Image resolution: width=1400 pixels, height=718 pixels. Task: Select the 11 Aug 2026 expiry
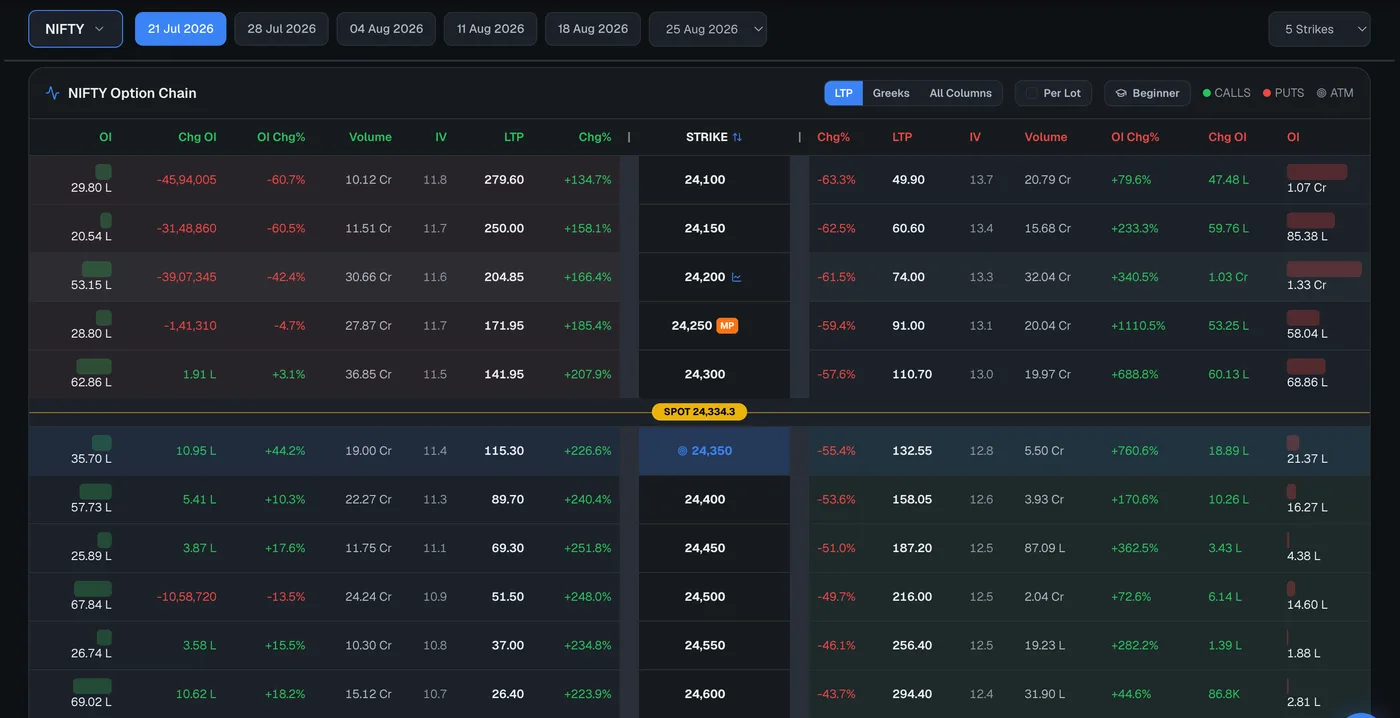pyautogui.click(x=490, y=29)
